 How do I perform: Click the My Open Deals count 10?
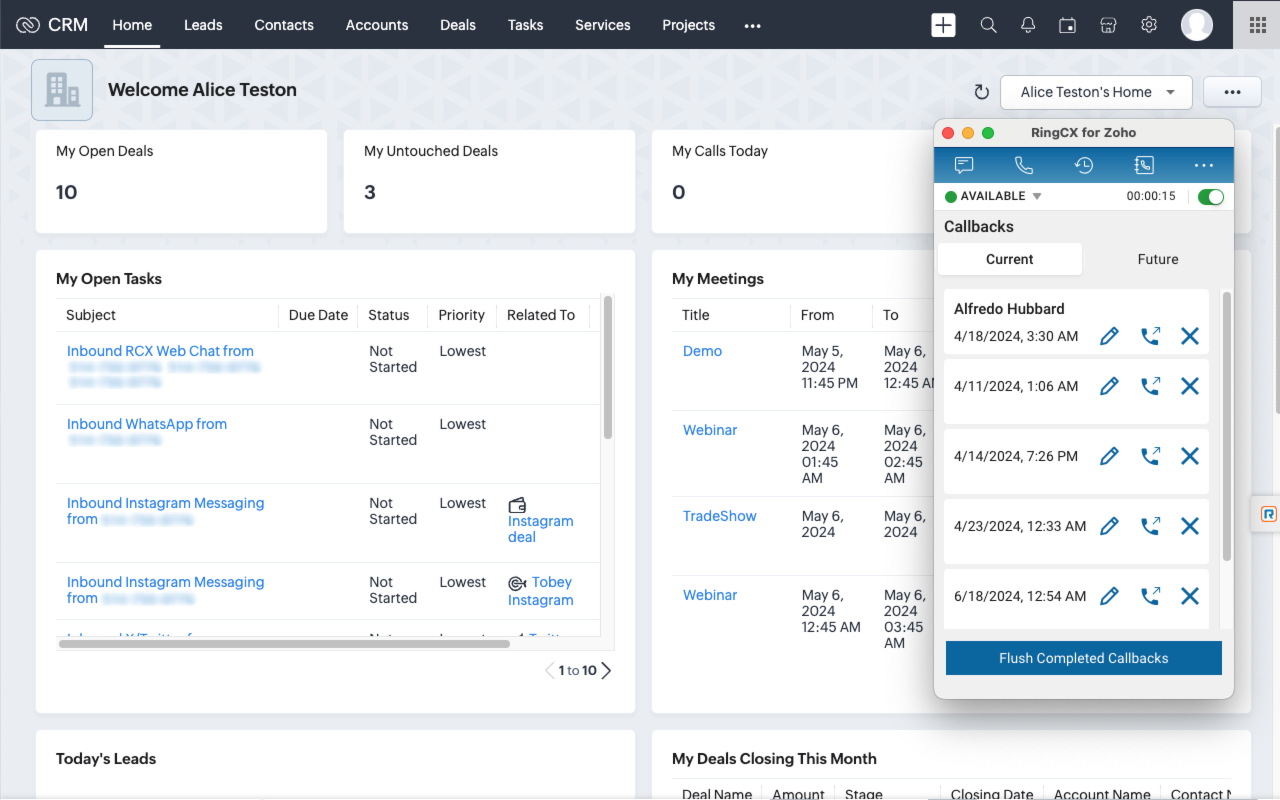click(x=67, y=192)
